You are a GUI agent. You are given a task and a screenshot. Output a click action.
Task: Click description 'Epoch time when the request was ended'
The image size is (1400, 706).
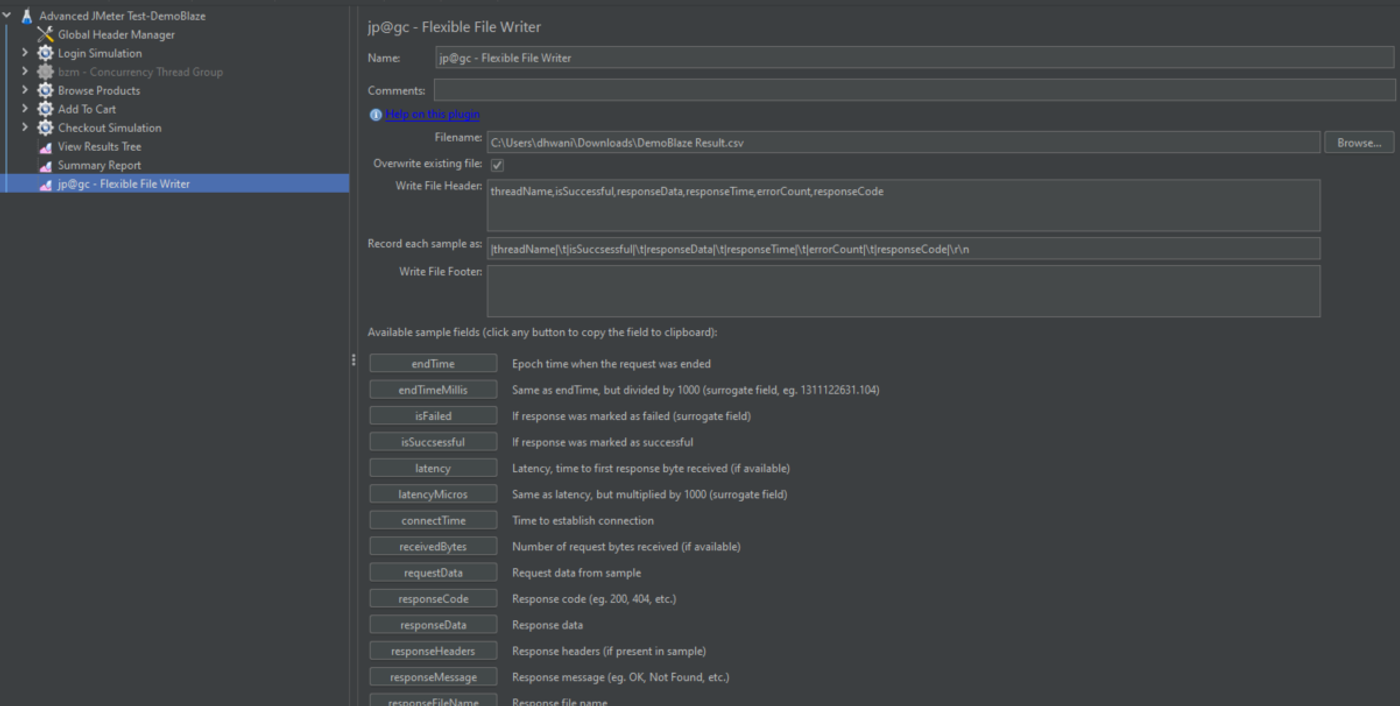pyautogui.click(x=611, y=364)
